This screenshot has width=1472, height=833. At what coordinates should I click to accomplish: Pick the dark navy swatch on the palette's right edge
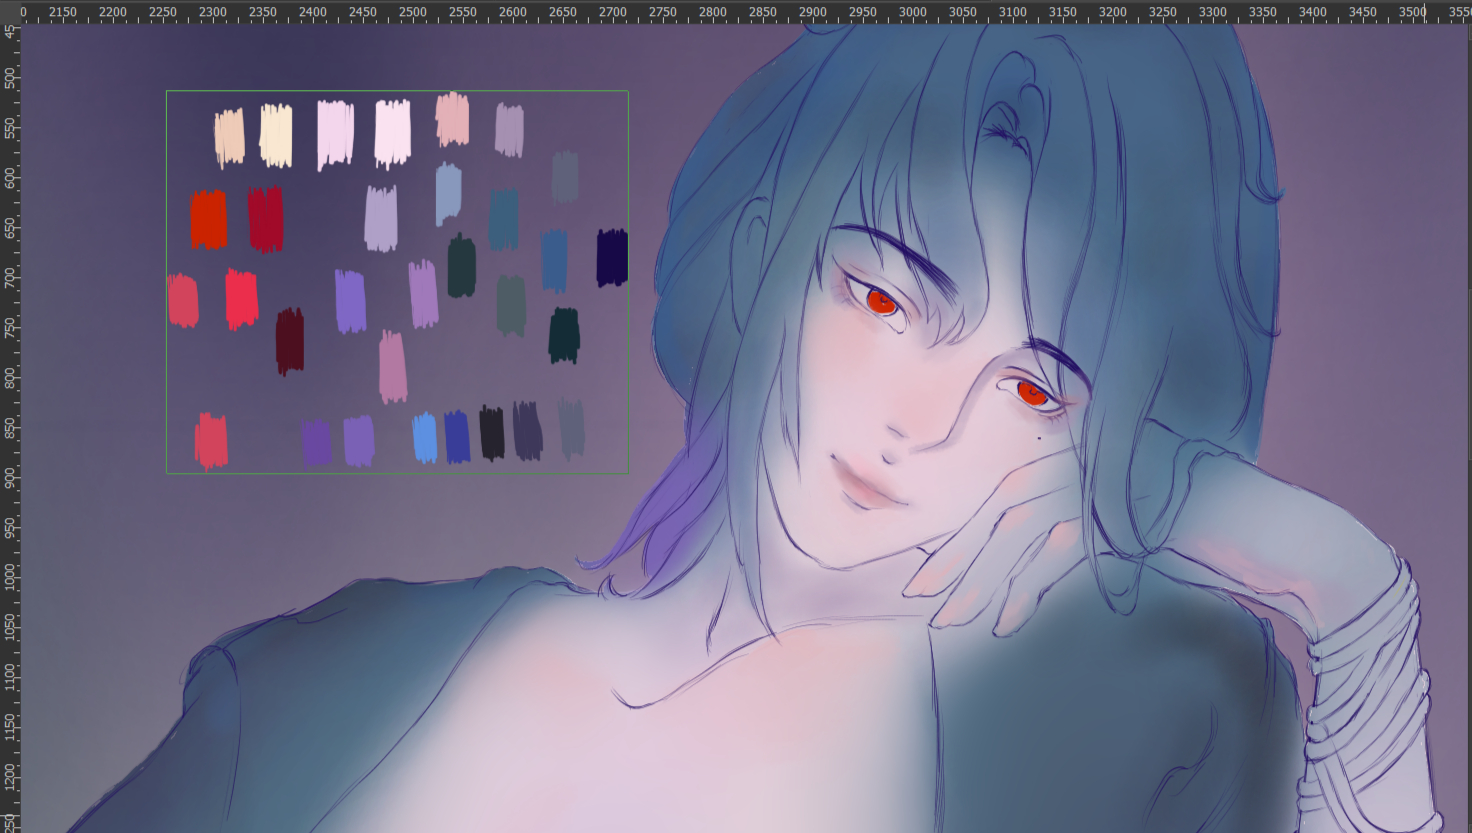[612, 257]
